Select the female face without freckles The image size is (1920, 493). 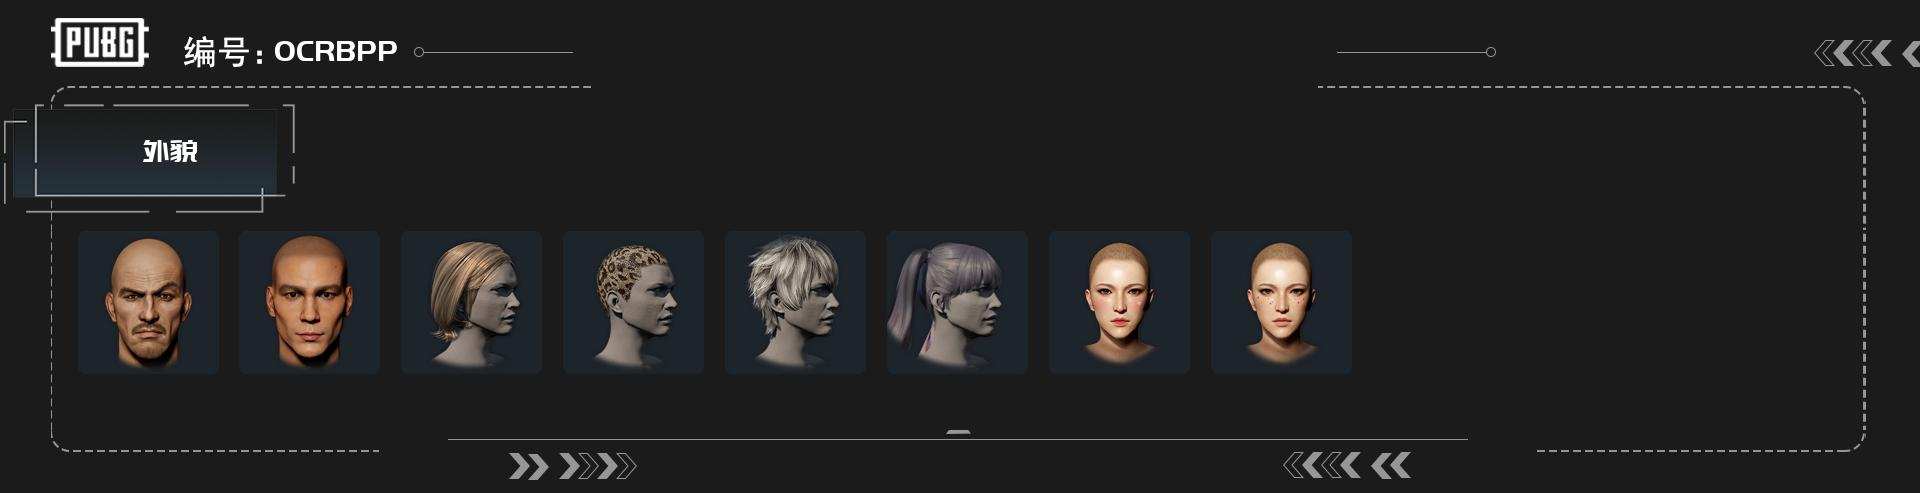click(x=1119, y=302)
